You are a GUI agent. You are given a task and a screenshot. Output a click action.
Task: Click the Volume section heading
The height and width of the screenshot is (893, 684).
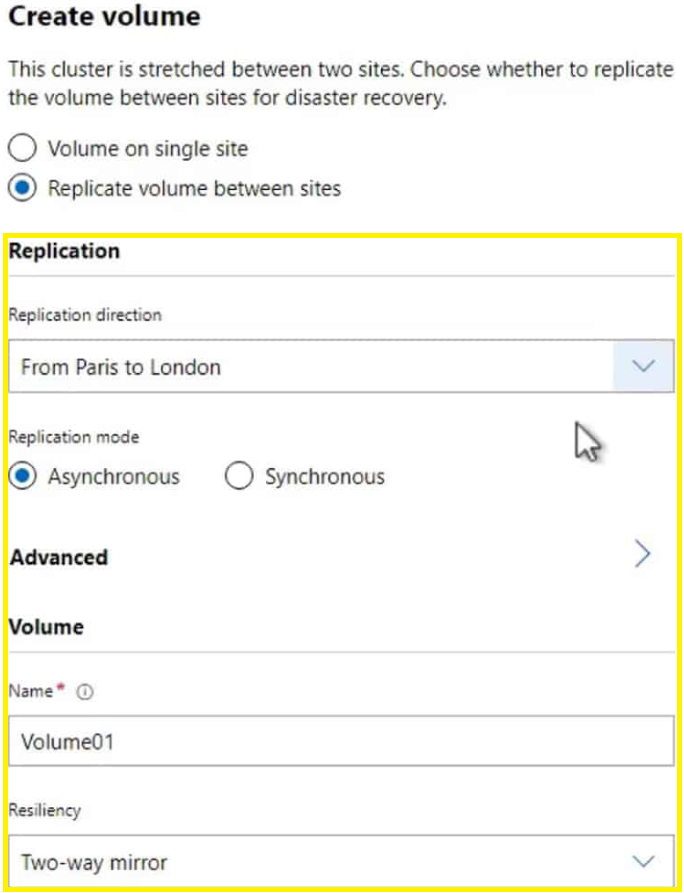pos(47,627)
